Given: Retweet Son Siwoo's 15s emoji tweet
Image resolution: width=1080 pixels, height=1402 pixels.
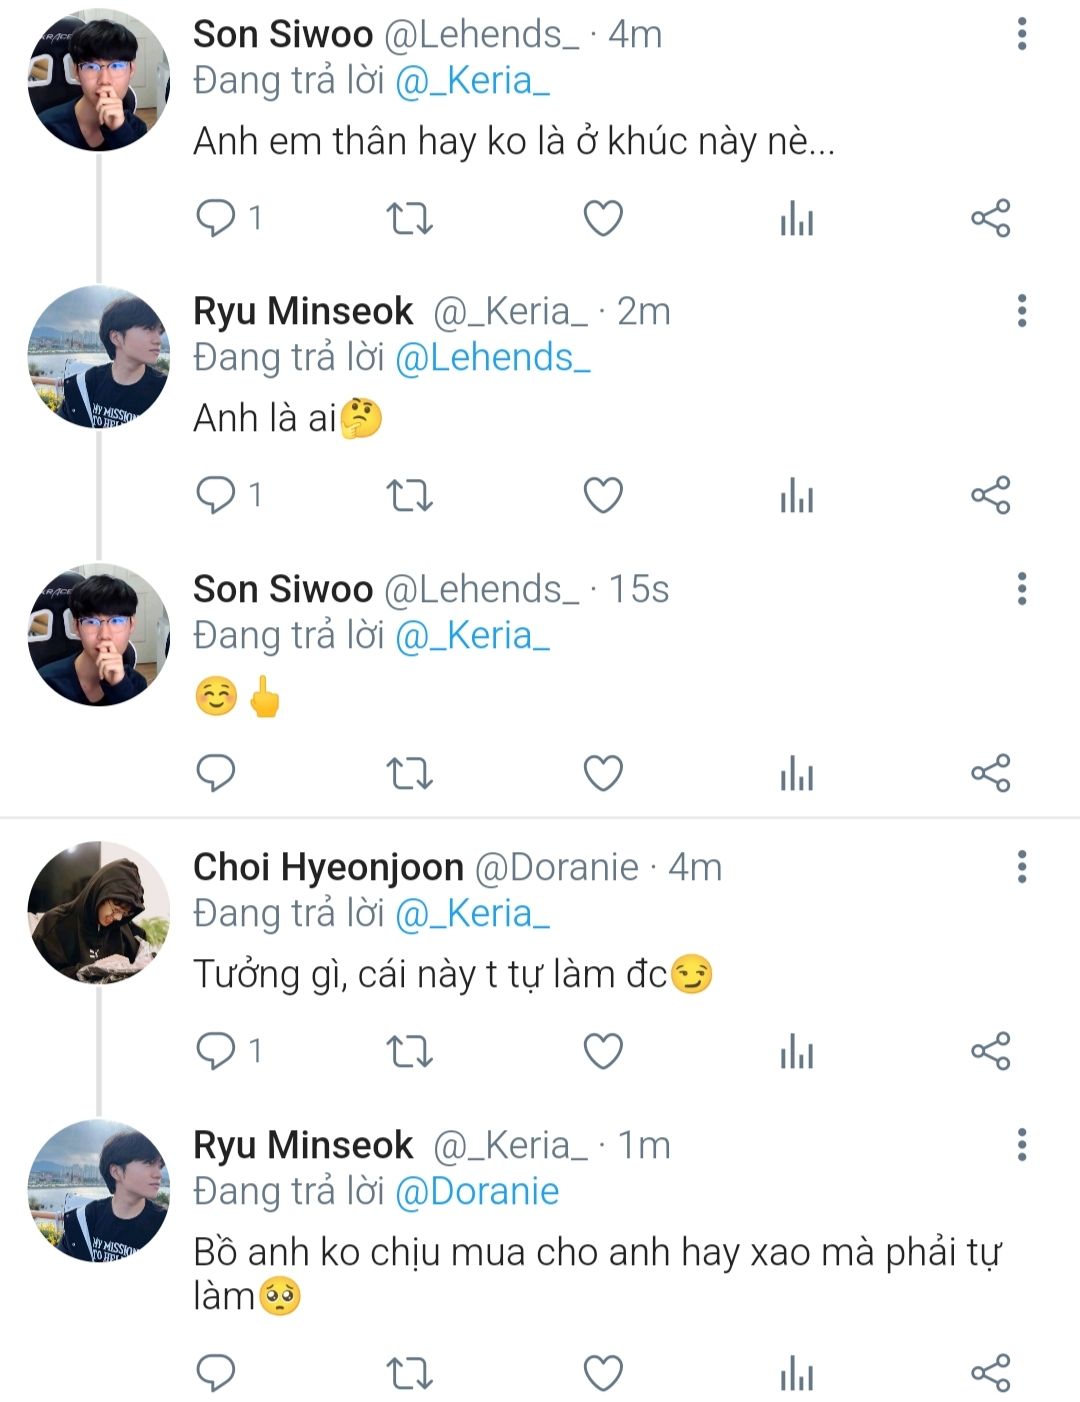Looking at the screenshot, I should (409, 772).
